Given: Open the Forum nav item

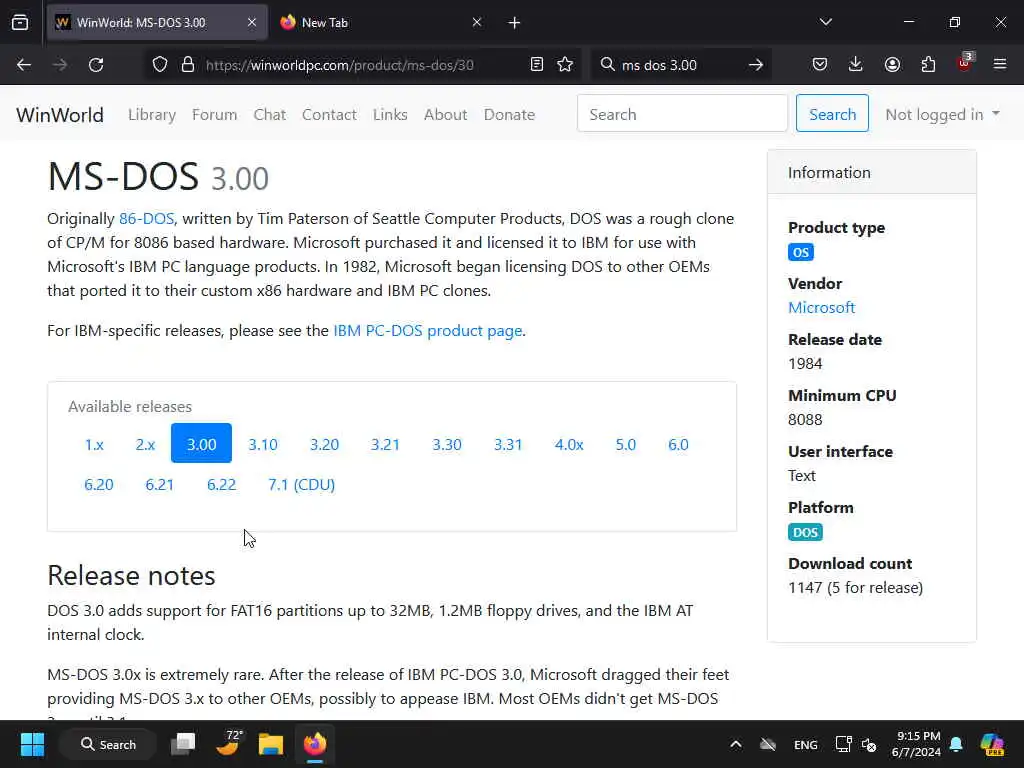Looking at the screenshot, I should tap(214, 115).
